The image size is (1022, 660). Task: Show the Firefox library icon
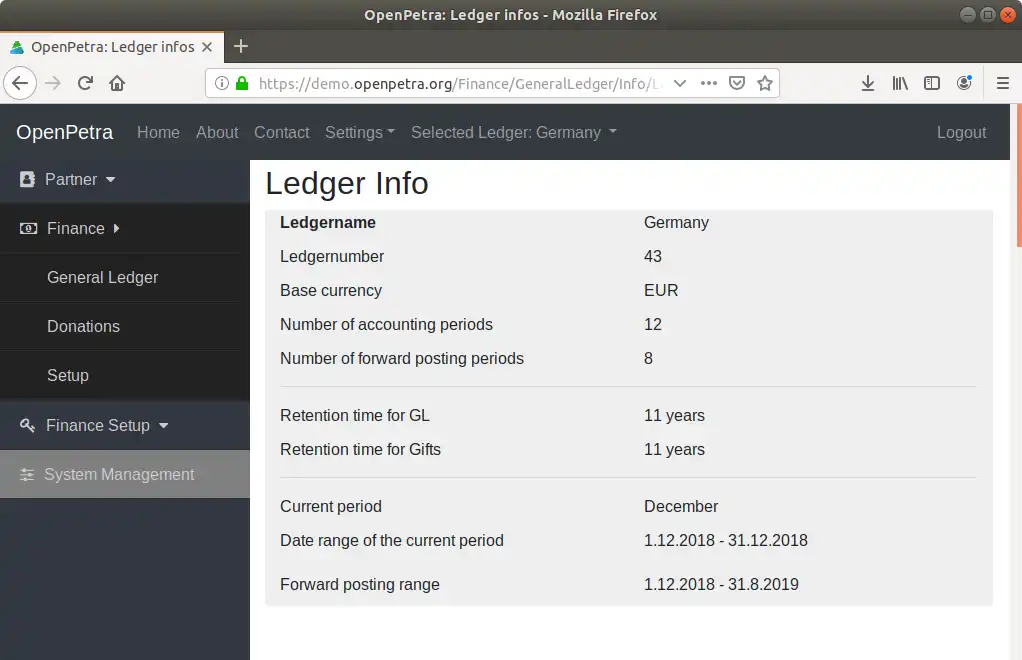pos(900,83)
